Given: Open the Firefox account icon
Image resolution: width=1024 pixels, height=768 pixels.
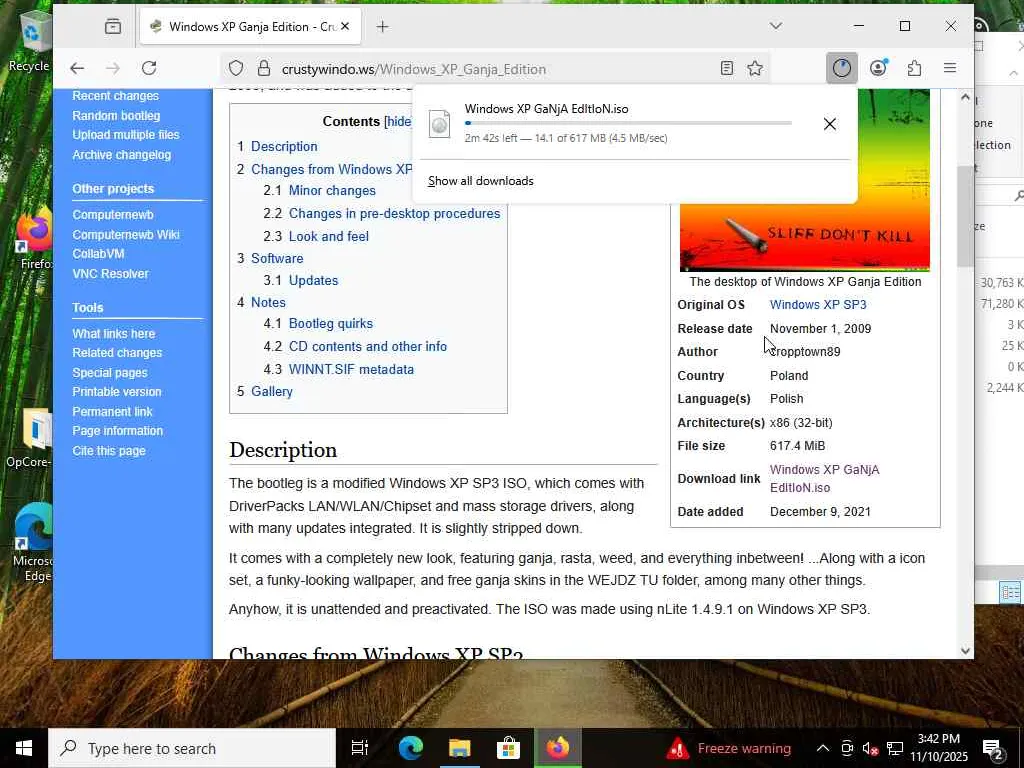Looking at the screenshot, I should pyautogui.click(x=878, y=68).
